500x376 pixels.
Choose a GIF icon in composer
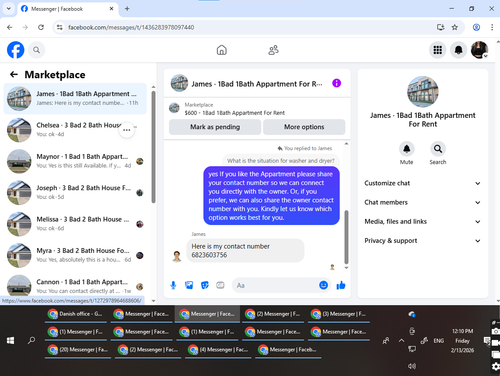220,285
